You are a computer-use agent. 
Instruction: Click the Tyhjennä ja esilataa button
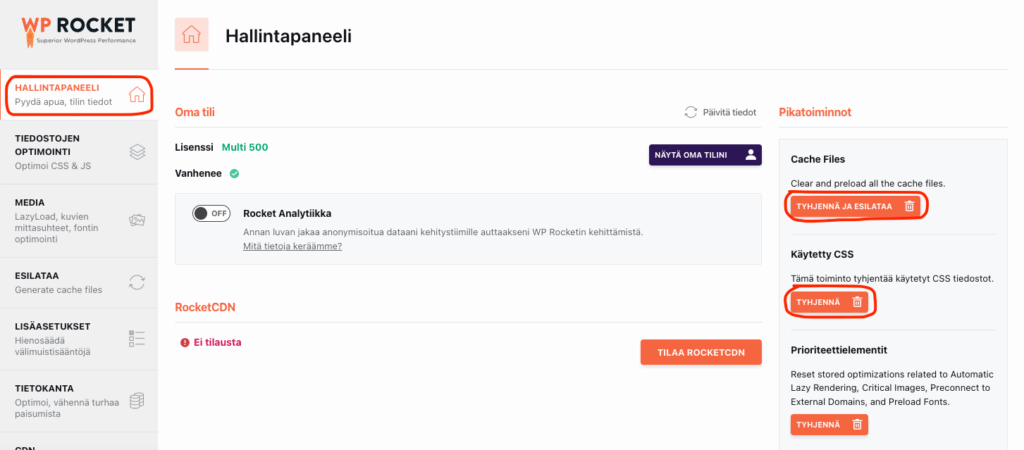click(856, 206)
